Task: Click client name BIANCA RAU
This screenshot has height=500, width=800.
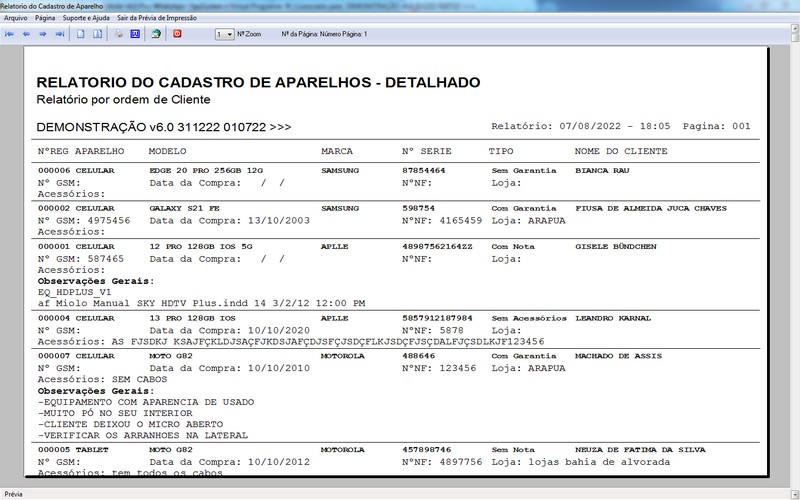Action: point(602,170)
